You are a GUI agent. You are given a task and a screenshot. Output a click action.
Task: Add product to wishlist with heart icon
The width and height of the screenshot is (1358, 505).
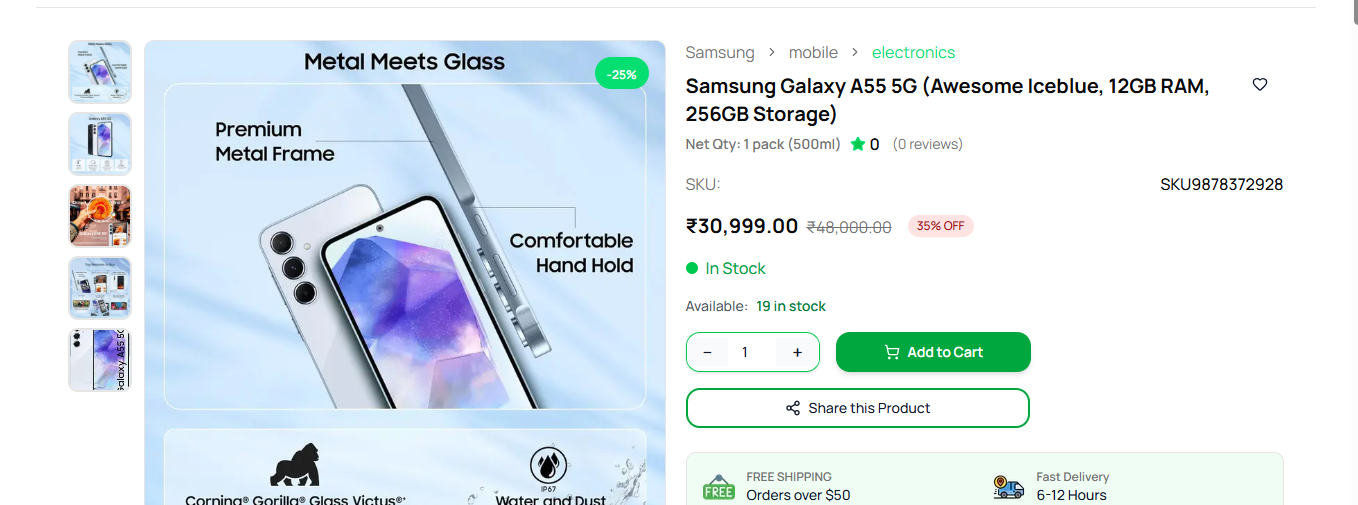(1260, 85)
